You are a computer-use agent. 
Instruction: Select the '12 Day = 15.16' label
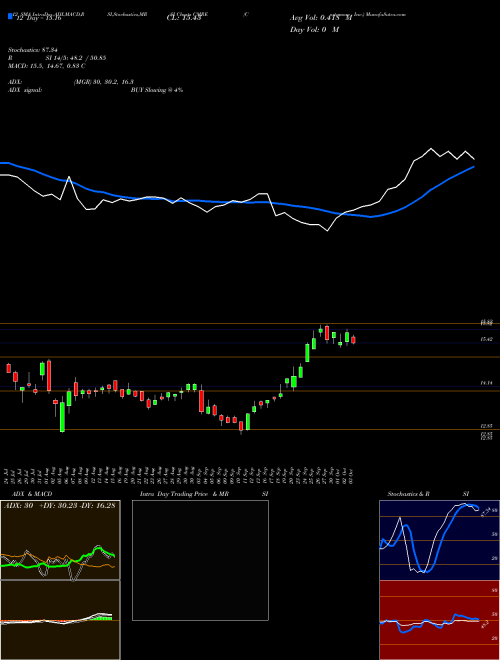tap(38, 18)
